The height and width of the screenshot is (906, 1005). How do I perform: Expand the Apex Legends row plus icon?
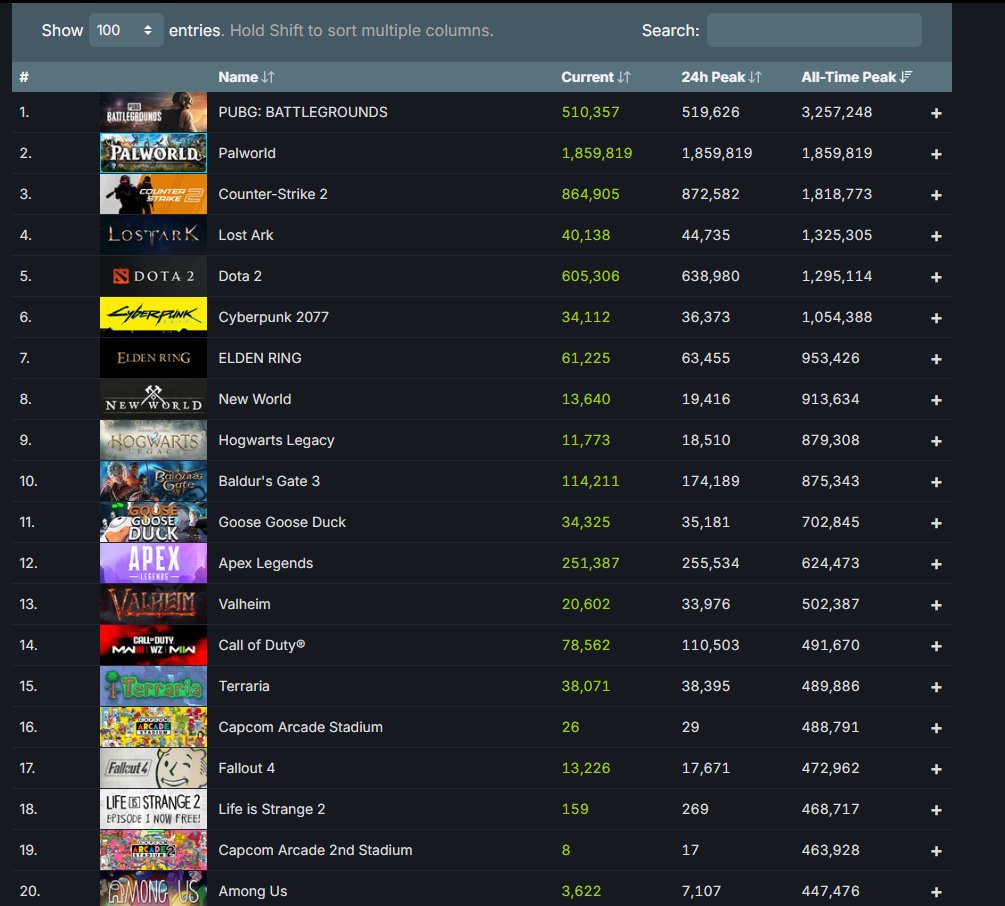coord(936,564)
